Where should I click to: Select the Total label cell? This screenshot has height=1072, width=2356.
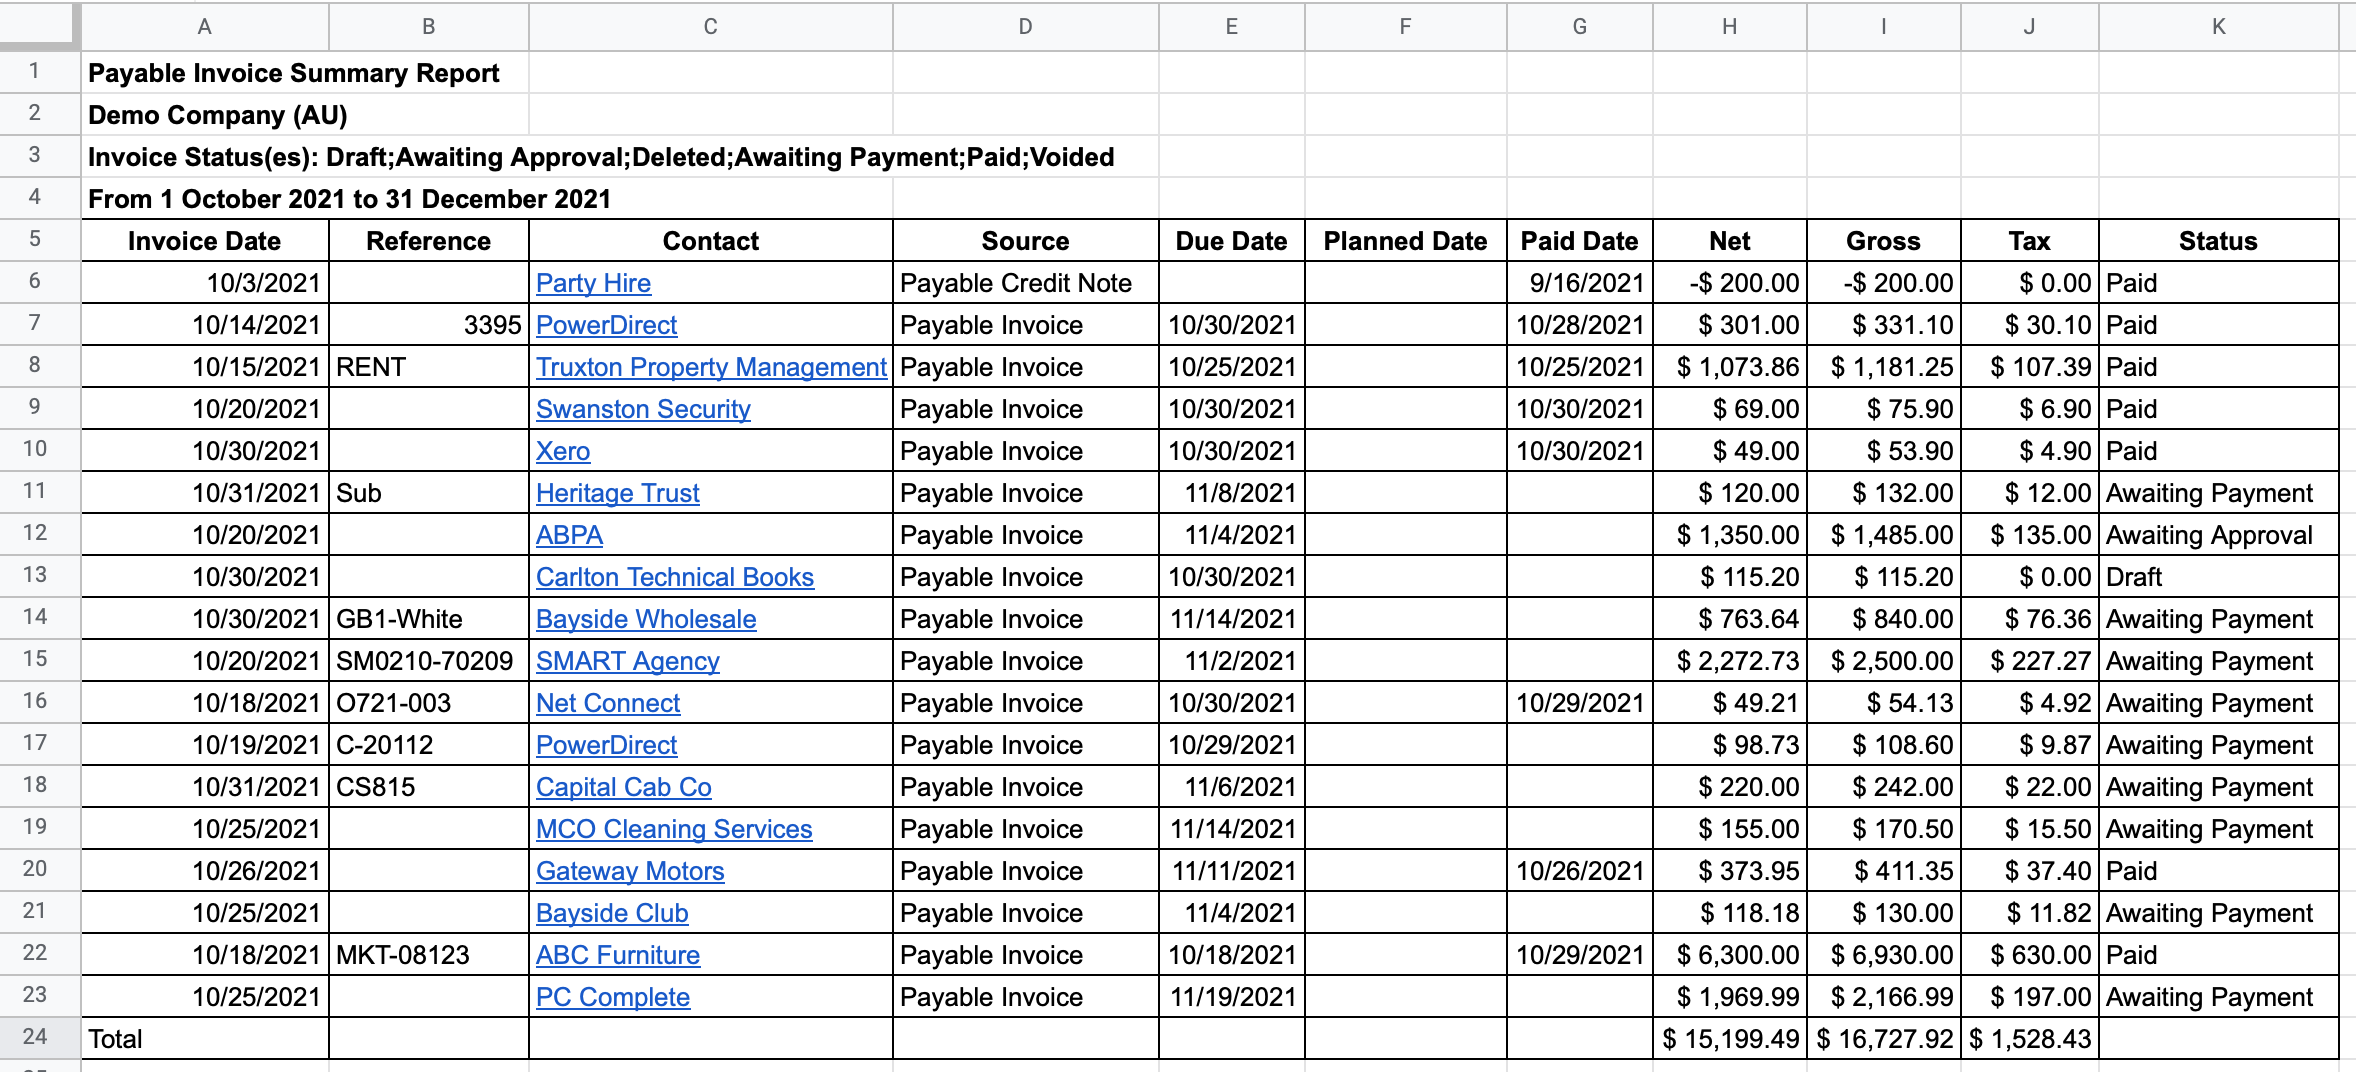[x=205, y=1039]
